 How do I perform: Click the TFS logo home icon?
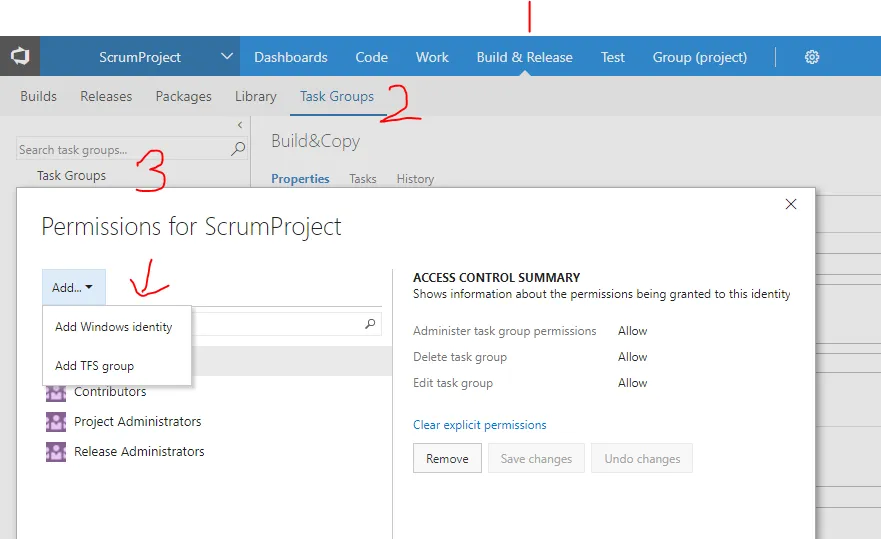click(20, 56)
